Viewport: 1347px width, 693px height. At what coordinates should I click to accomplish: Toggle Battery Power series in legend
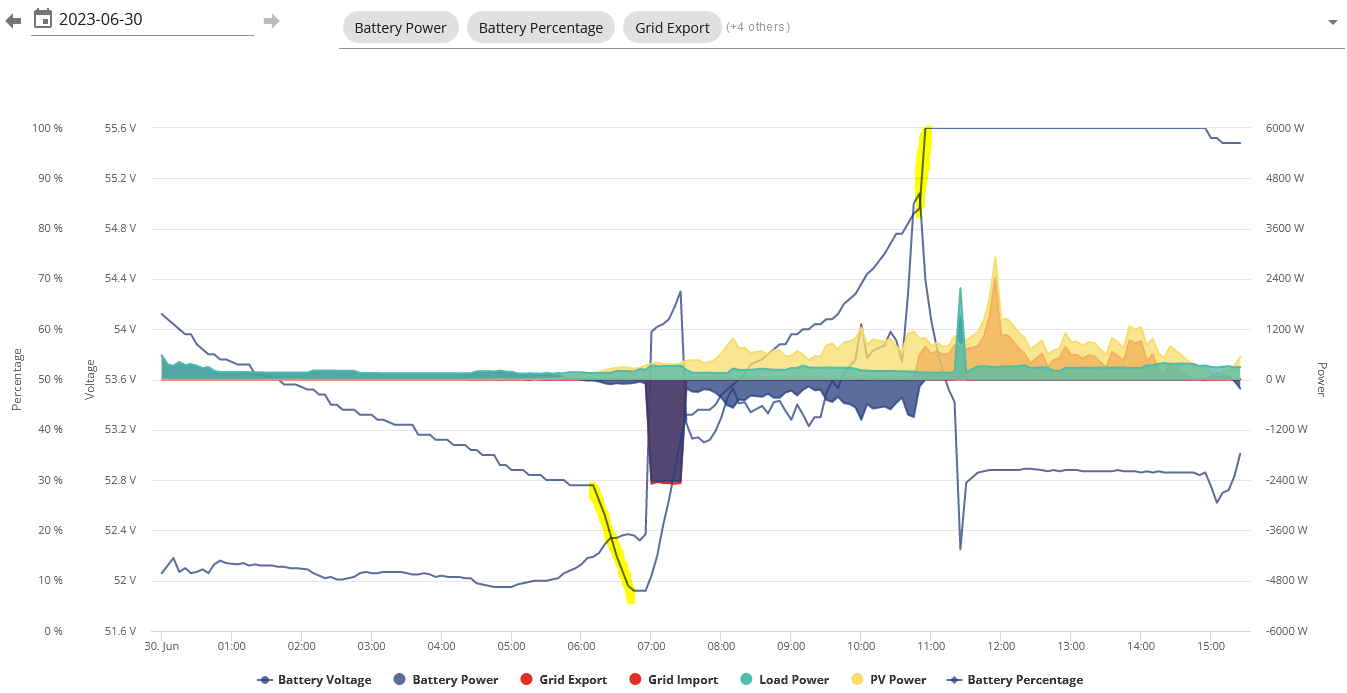tap(445, 680)
